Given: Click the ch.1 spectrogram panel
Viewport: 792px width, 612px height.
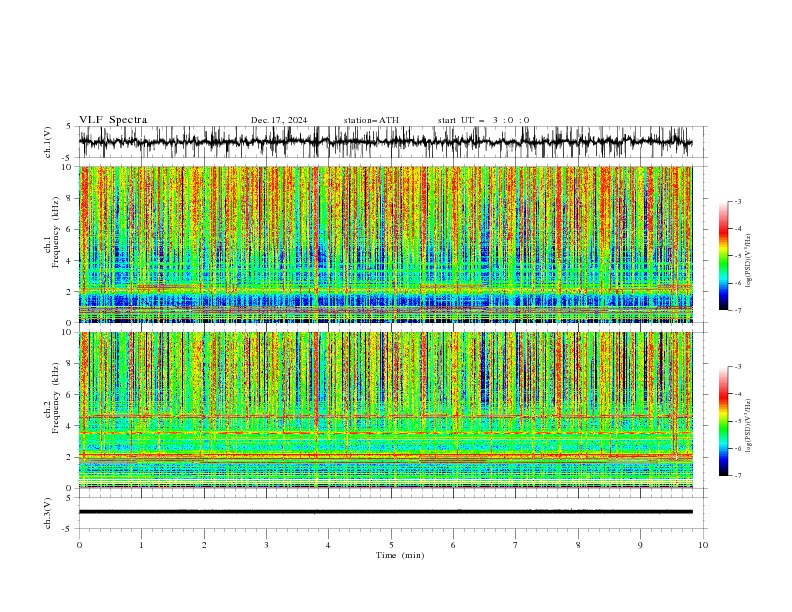Looking at the screenshot, I should 386,244.
